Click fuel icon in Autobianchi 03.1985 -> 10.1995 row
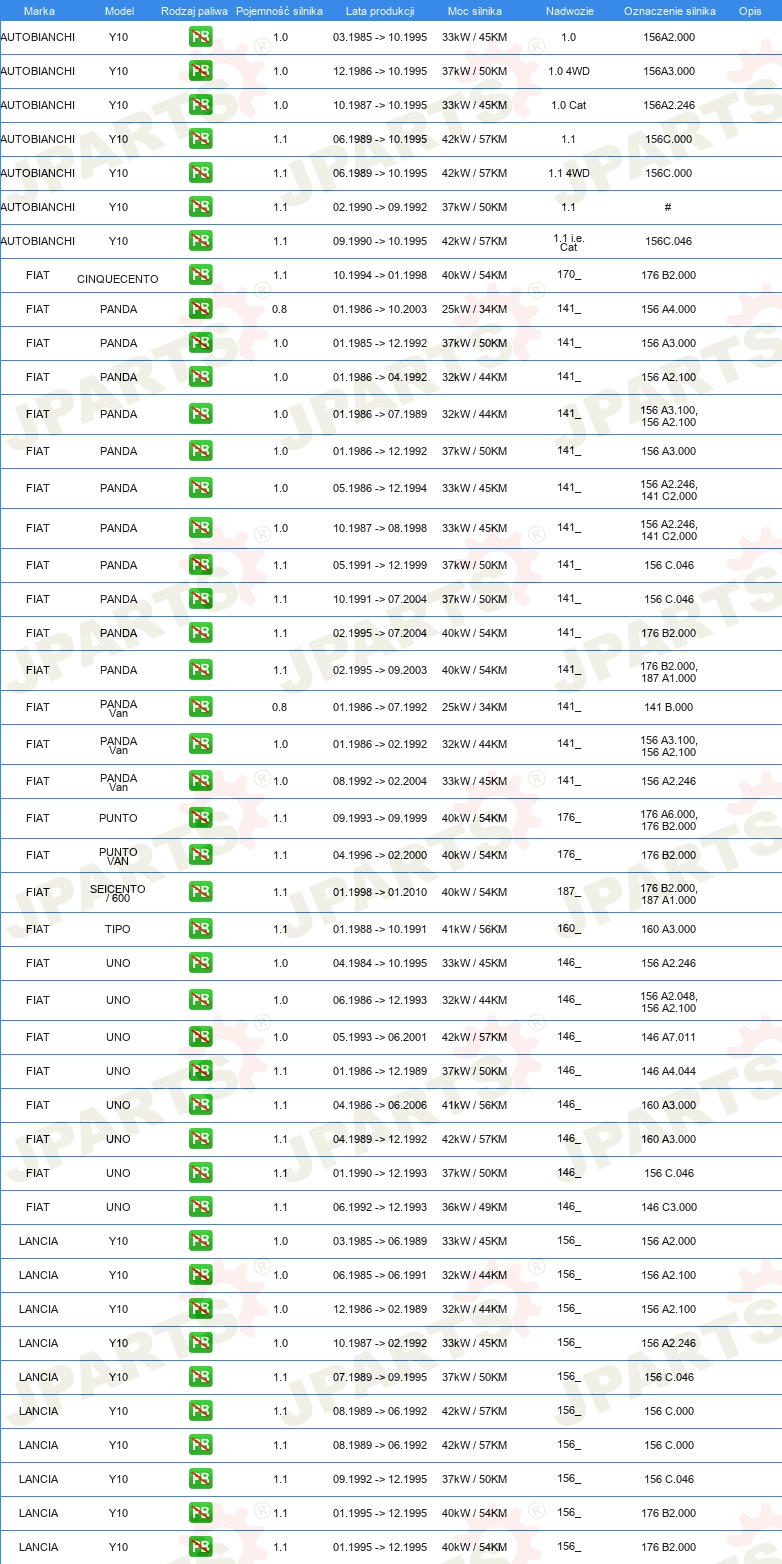The image size is (782, 1564). tap(200, 37)
